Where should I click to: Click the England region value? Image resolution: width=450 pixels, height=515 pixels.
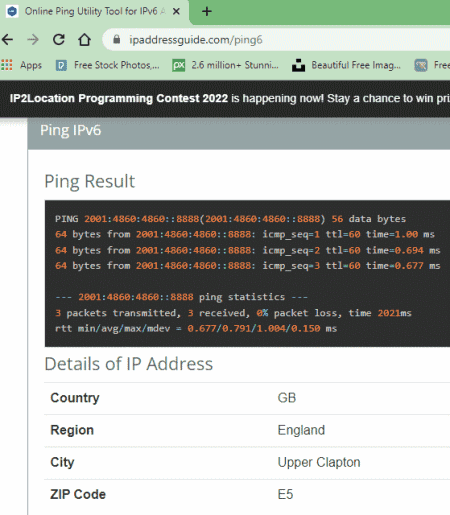(301, 430)
